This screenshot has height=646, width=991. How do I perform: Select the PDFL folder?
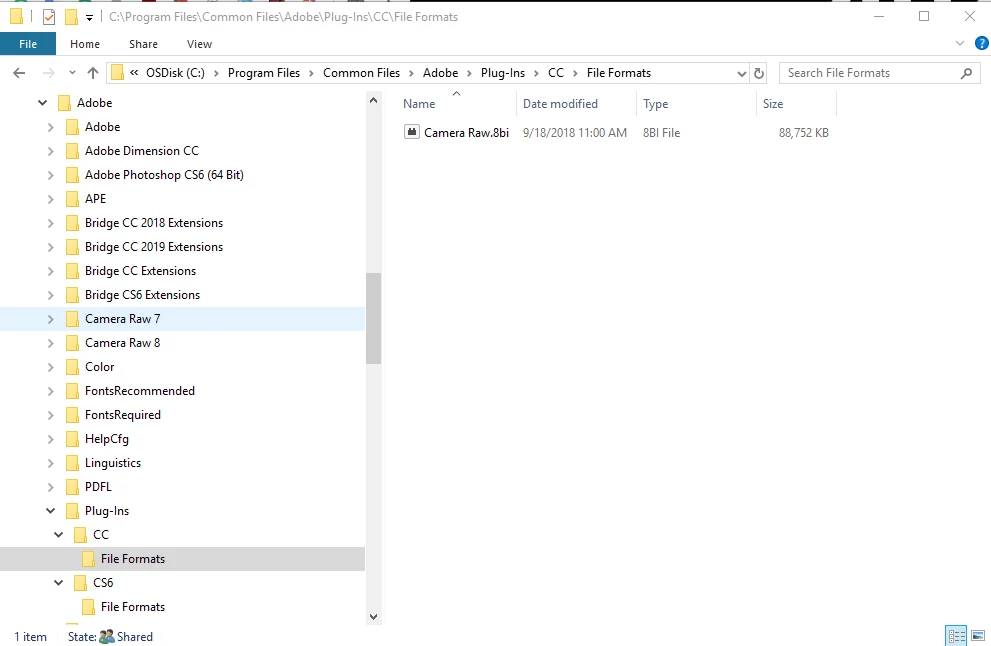tap(98, 487)
